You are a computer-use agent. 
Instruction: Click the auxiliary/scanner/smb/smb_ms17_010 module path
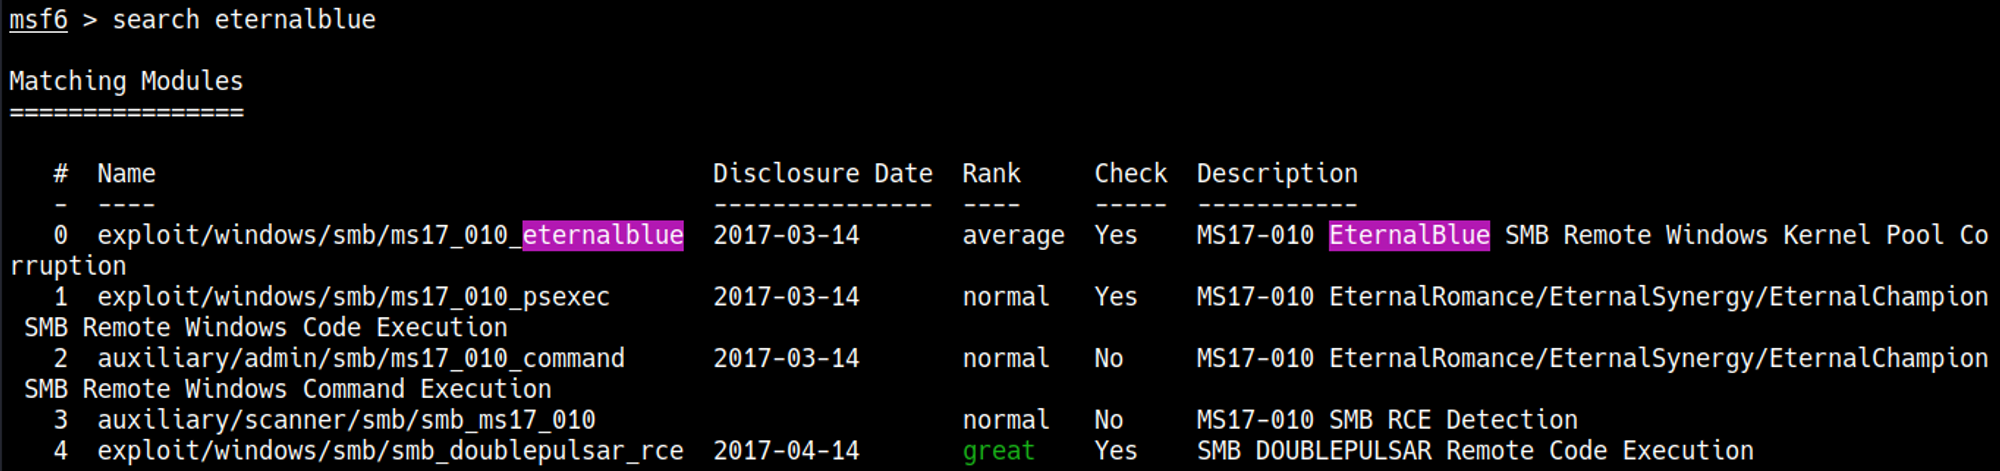[346, 420]
